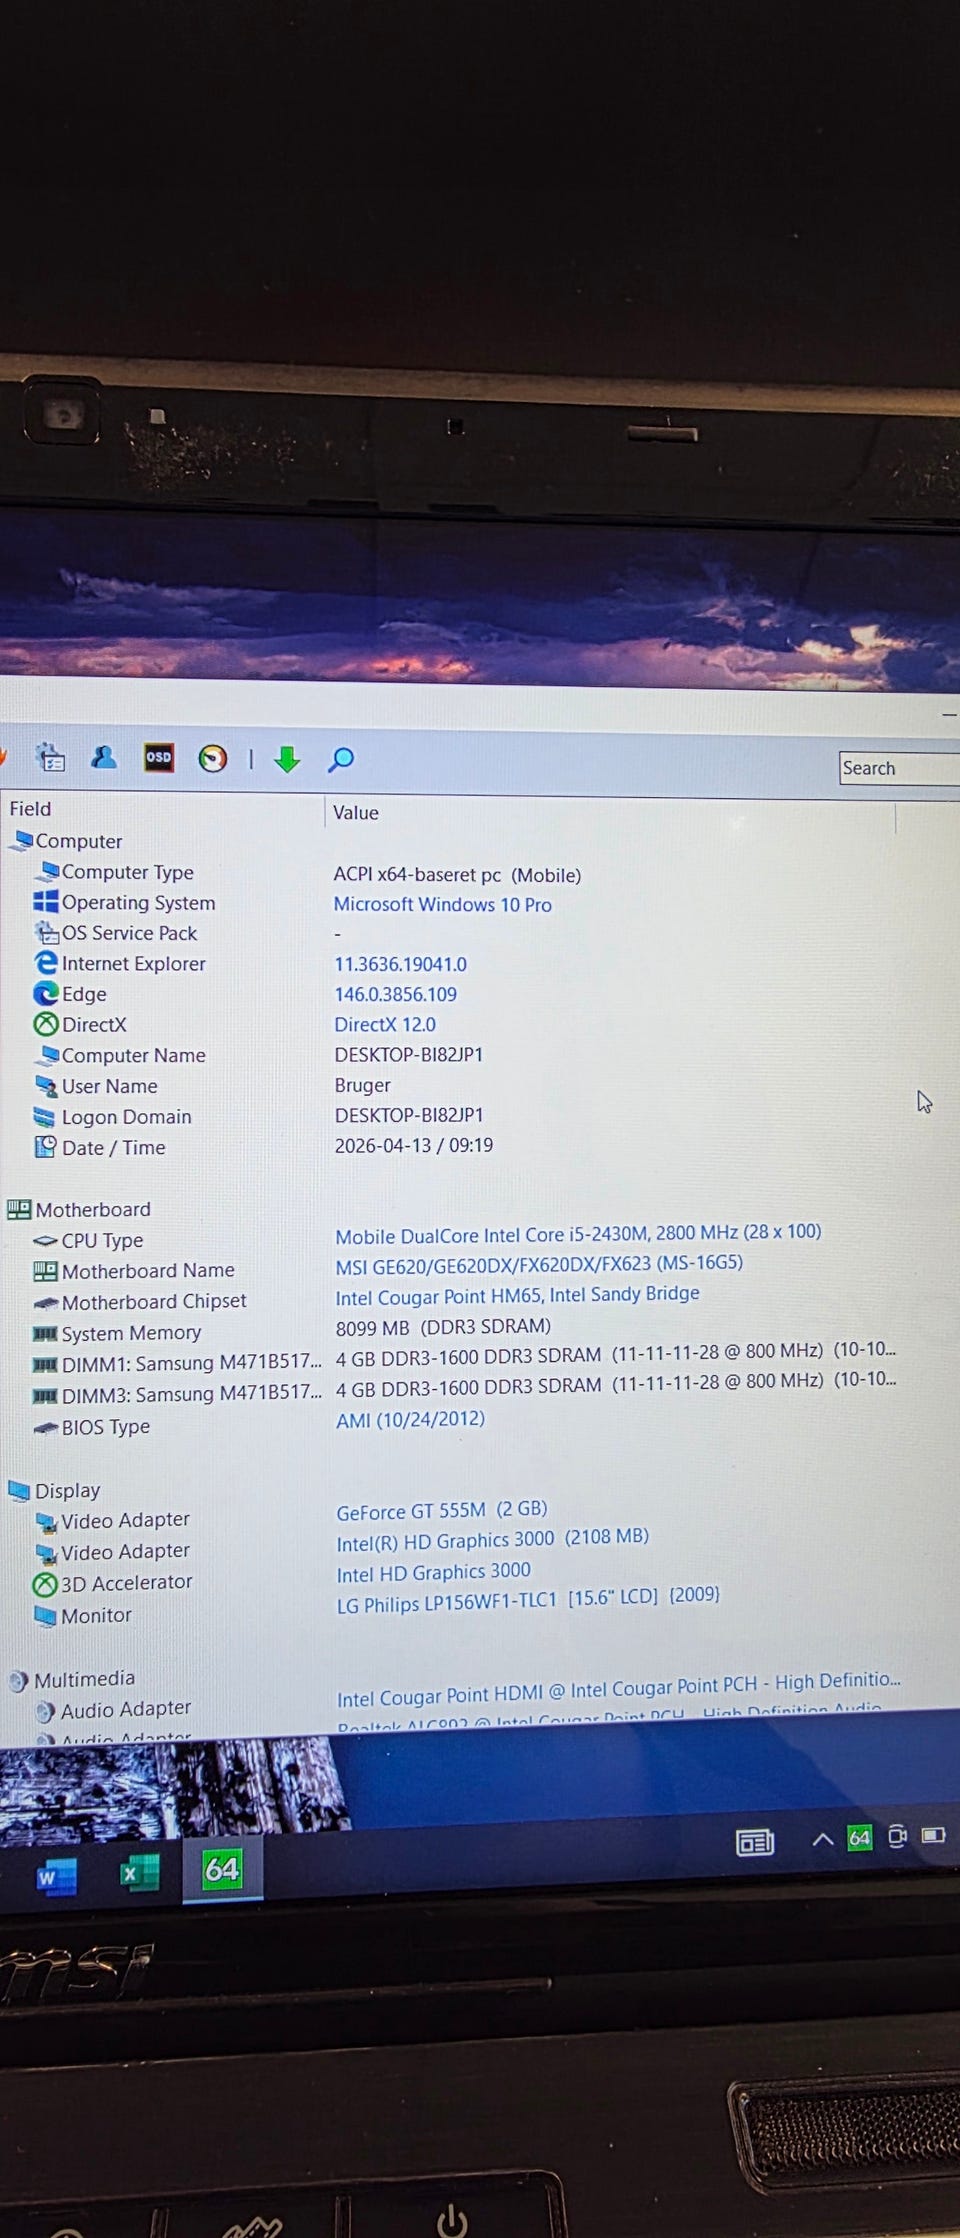Click the Meet Now tray icon
960x2238 pixels.
tap(897, 1836)
